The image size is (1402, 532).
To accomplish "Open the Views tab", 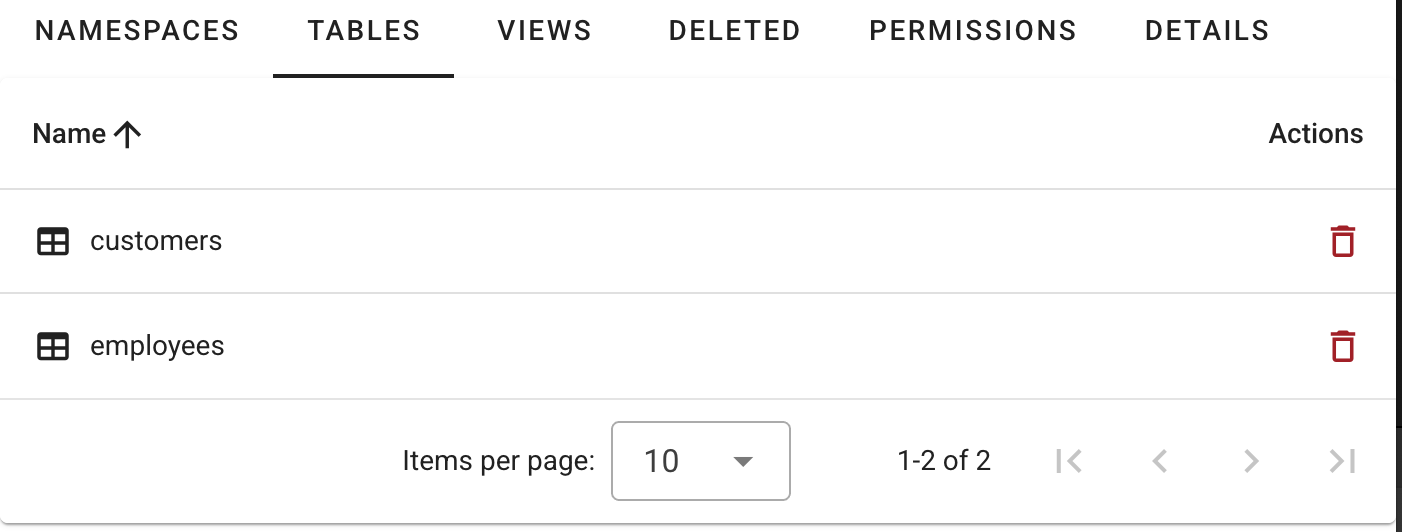I will (544, 31).
